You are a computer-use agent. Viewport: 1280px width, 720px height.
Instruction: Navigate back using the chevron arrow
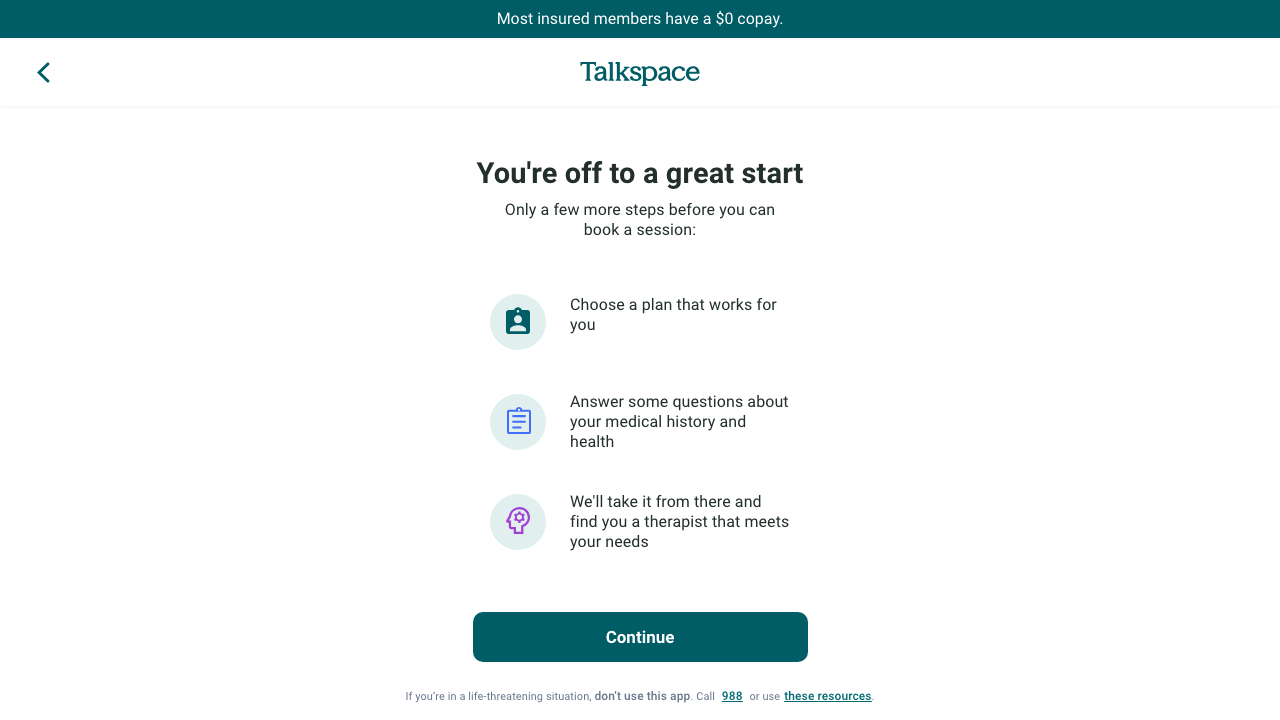42,72
